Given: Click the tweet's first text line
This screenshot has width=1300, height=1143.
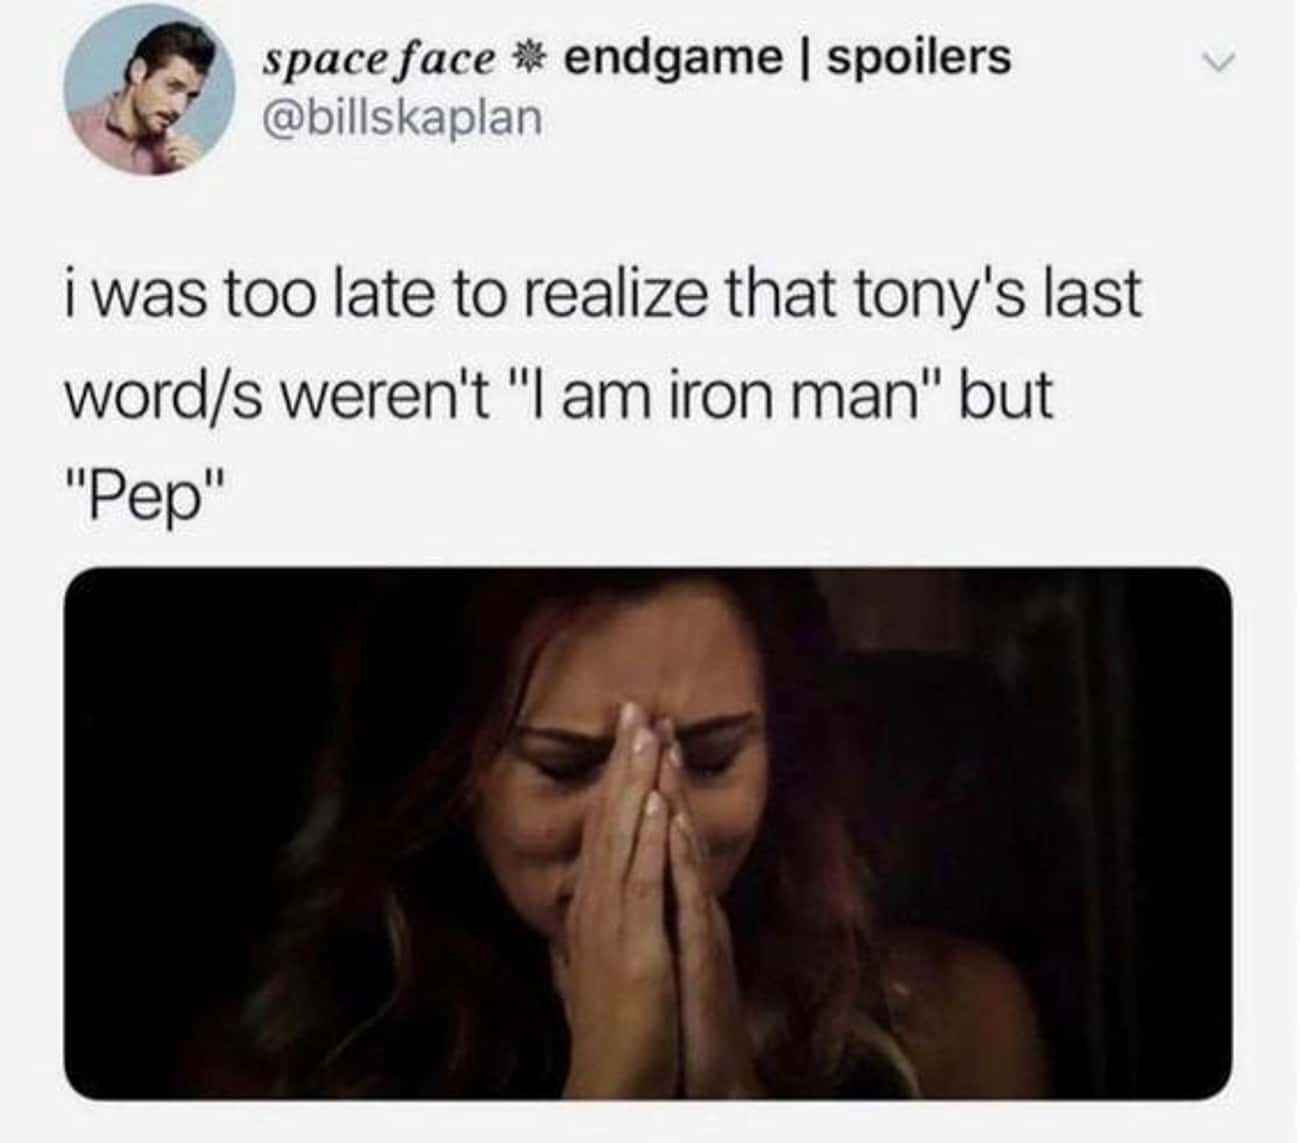Looking at the screenshot, I should click(601, 296).
